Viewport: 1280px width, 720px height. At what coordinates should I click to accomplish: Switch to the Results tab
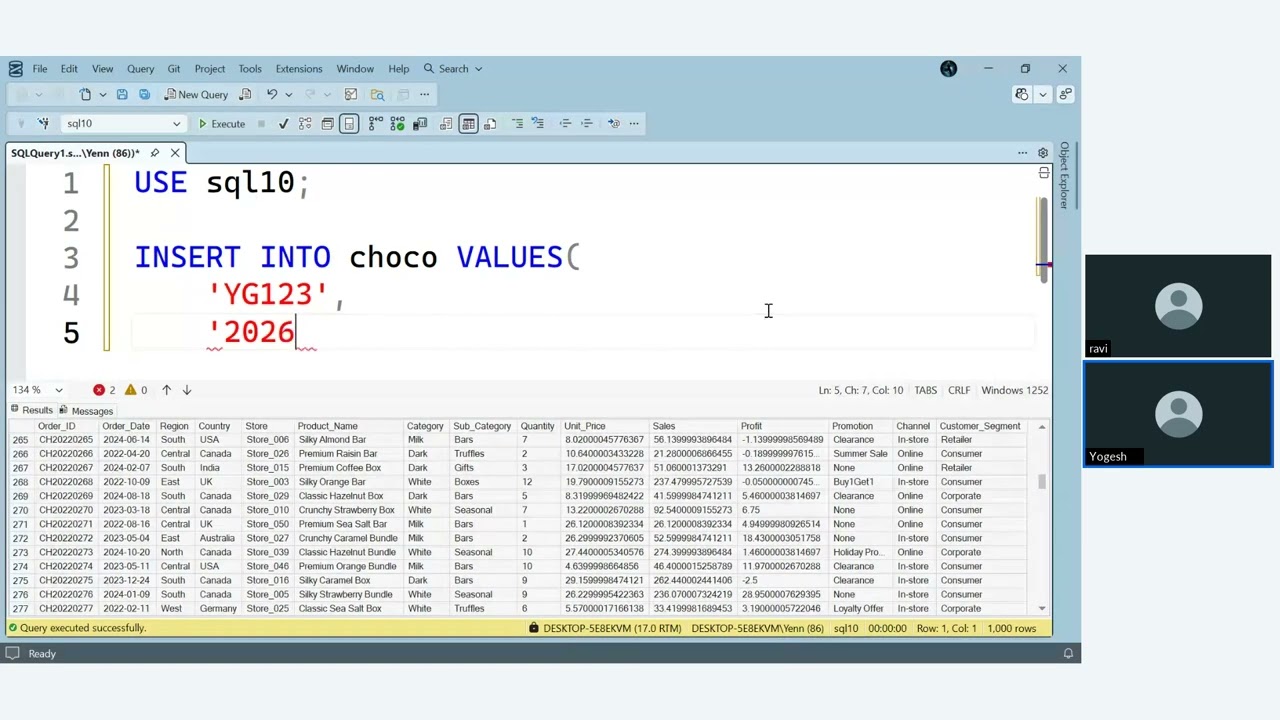pyautogui.click(x=31, y=411)
